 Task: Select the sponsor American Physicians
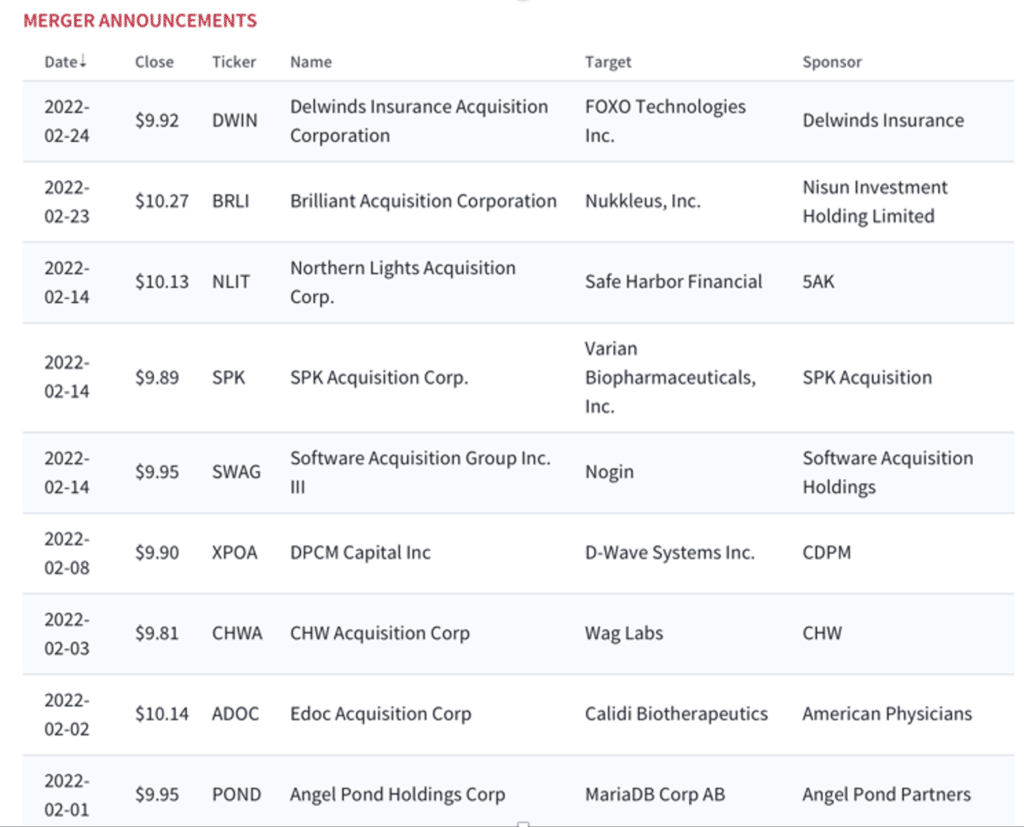tap(887, 714)
